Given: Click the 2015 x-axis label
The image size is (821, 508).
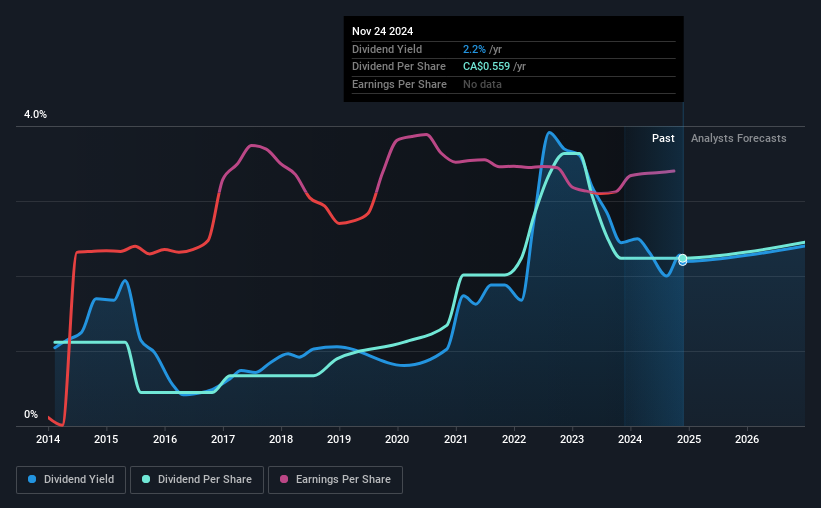Looking at the screenshot, I should pos(106,439).
